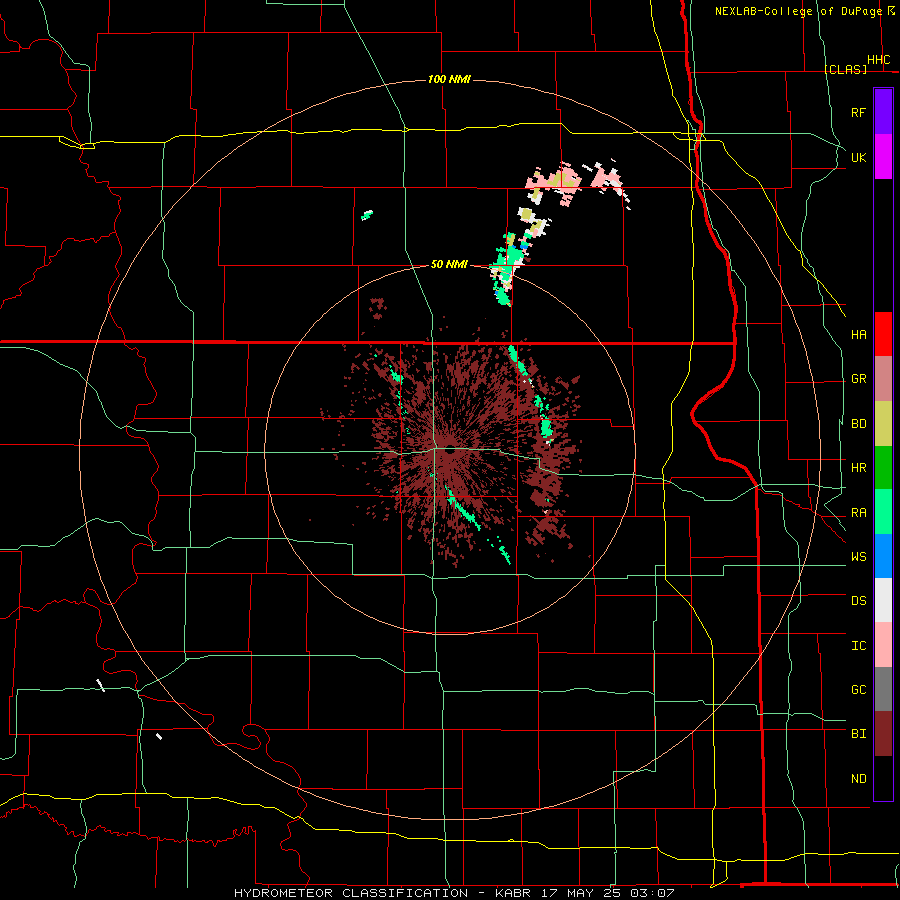The width and height of the screenshot is (900, 900).
Task: Click the 100 NMI range ring label
Action: pos(449,79)
